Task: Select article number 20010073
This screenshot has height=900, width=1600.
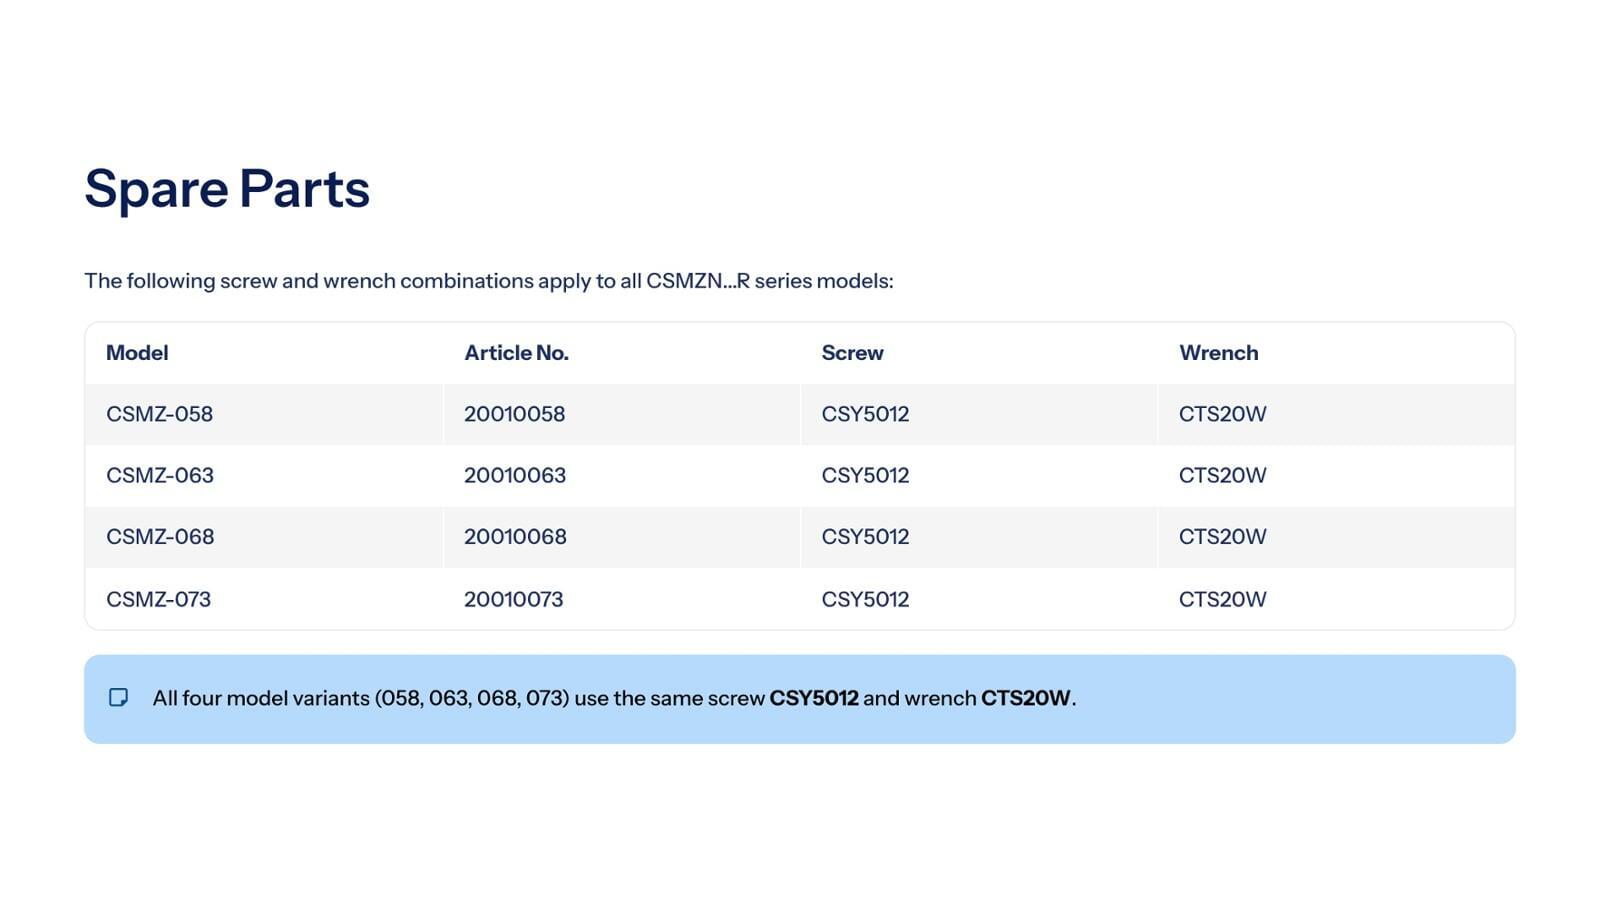Action: (513, 599)
